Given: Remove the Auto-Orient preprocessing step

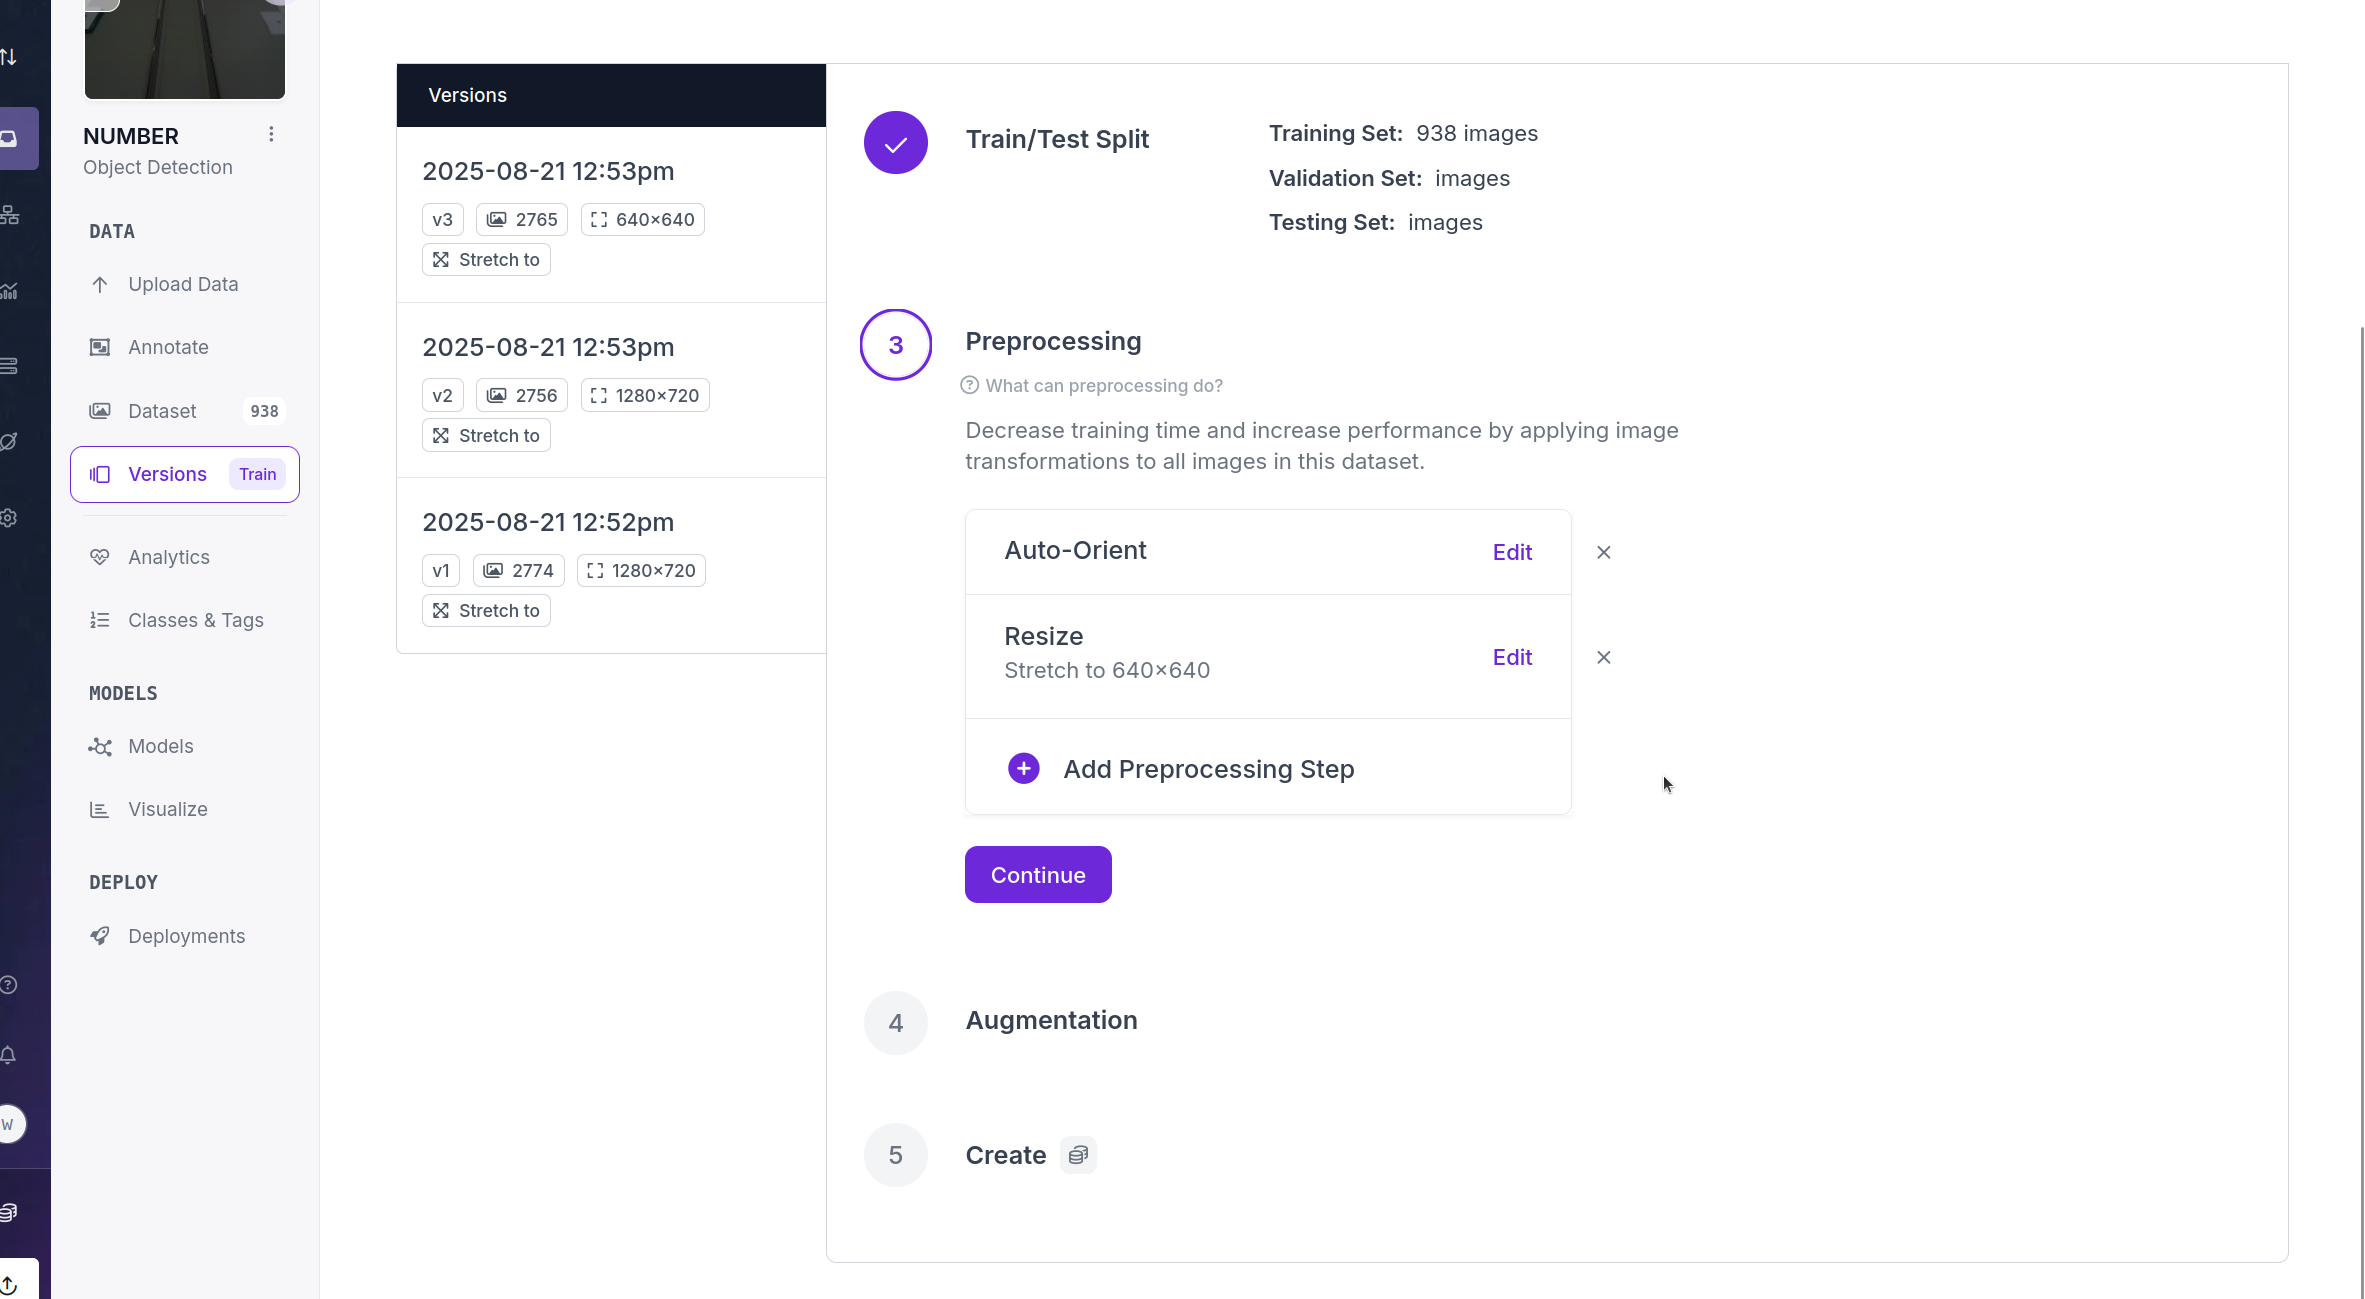Looking at the screenshot, I should point(1603,553).
